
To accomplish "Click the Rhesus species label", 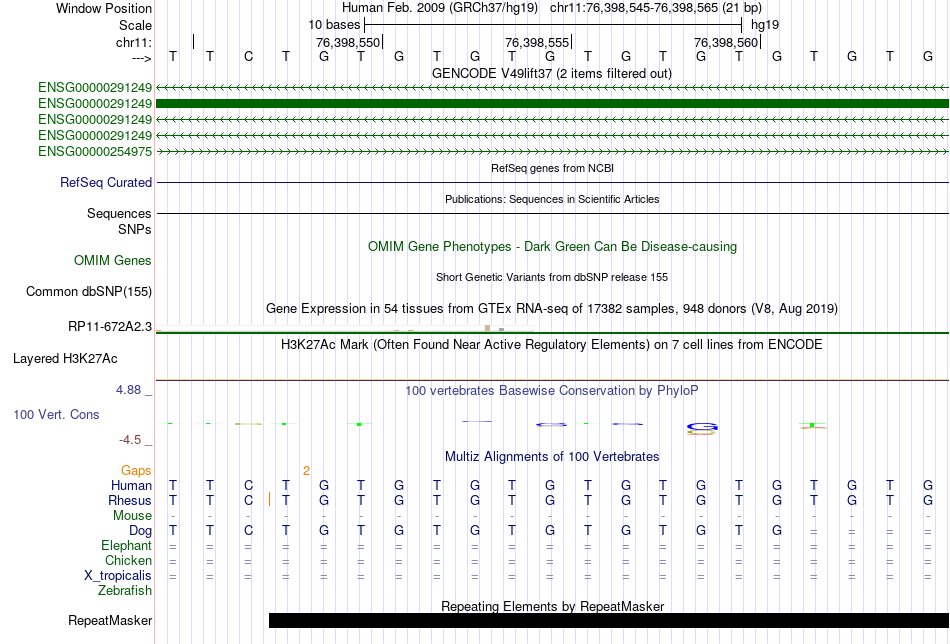I will 130,501.
